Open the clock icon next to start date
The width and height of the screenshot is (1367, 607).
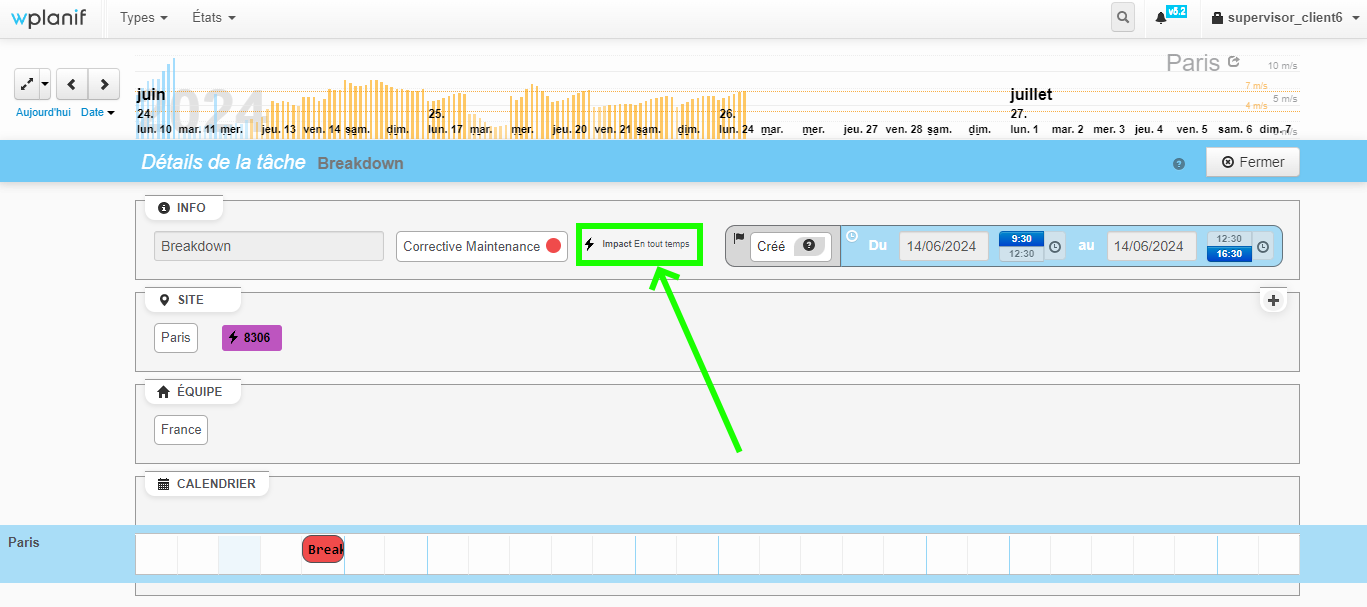[x=1054, y=246]
